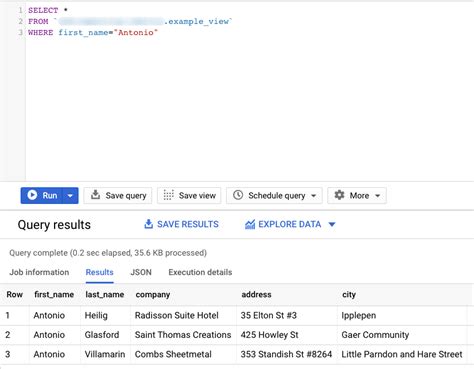Click the gear icon beside More
474x369 pixels.
click(339, 195)
